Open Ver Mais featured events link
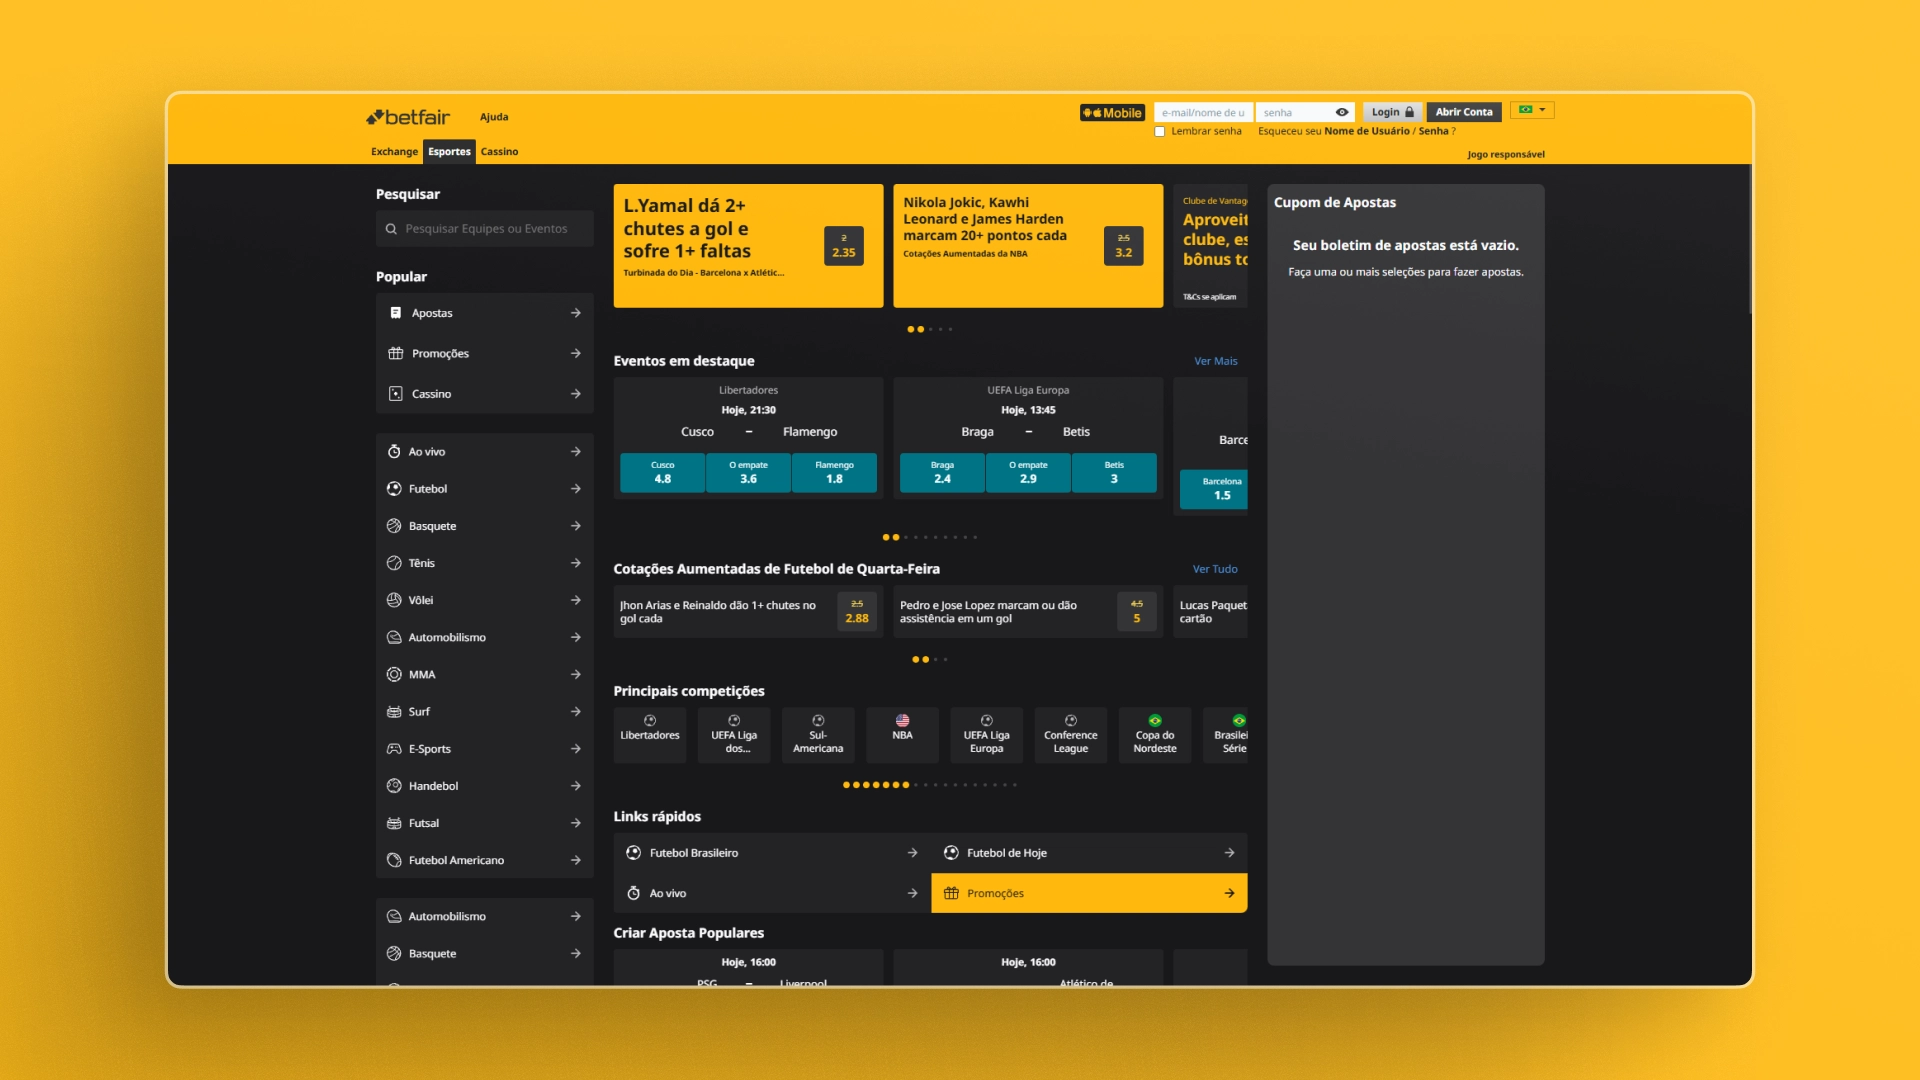This screenshot has height=1080, width=1920. click(x=1215, y=361)
